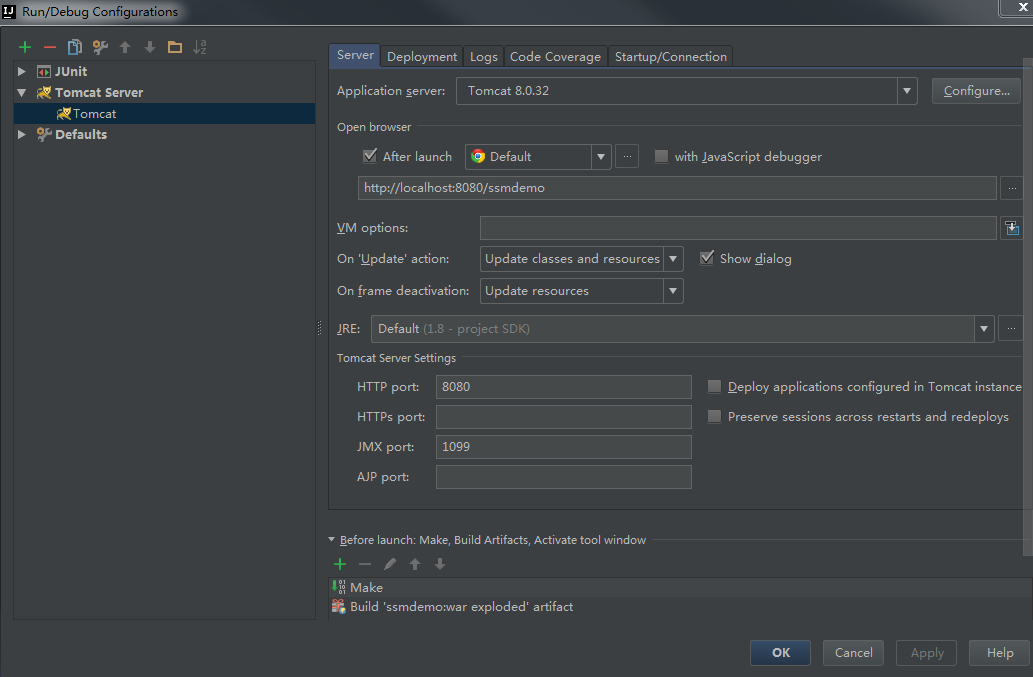The height and width of the screenshot is (677, 1033).
Task: Click the HTTPs port field
Action: point(563,417)
